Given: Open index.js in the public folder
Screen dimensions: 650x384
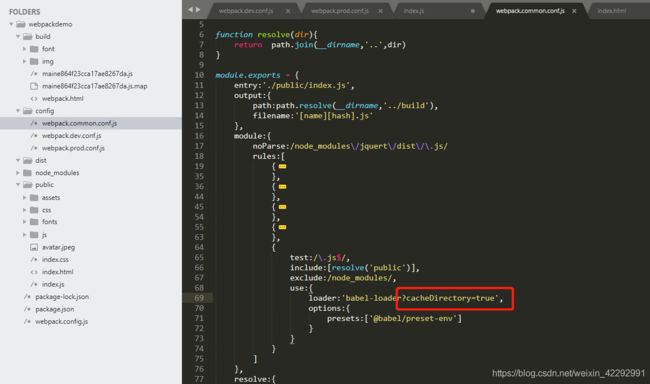Looking at the screenshot, I should [x=53, y=284].
